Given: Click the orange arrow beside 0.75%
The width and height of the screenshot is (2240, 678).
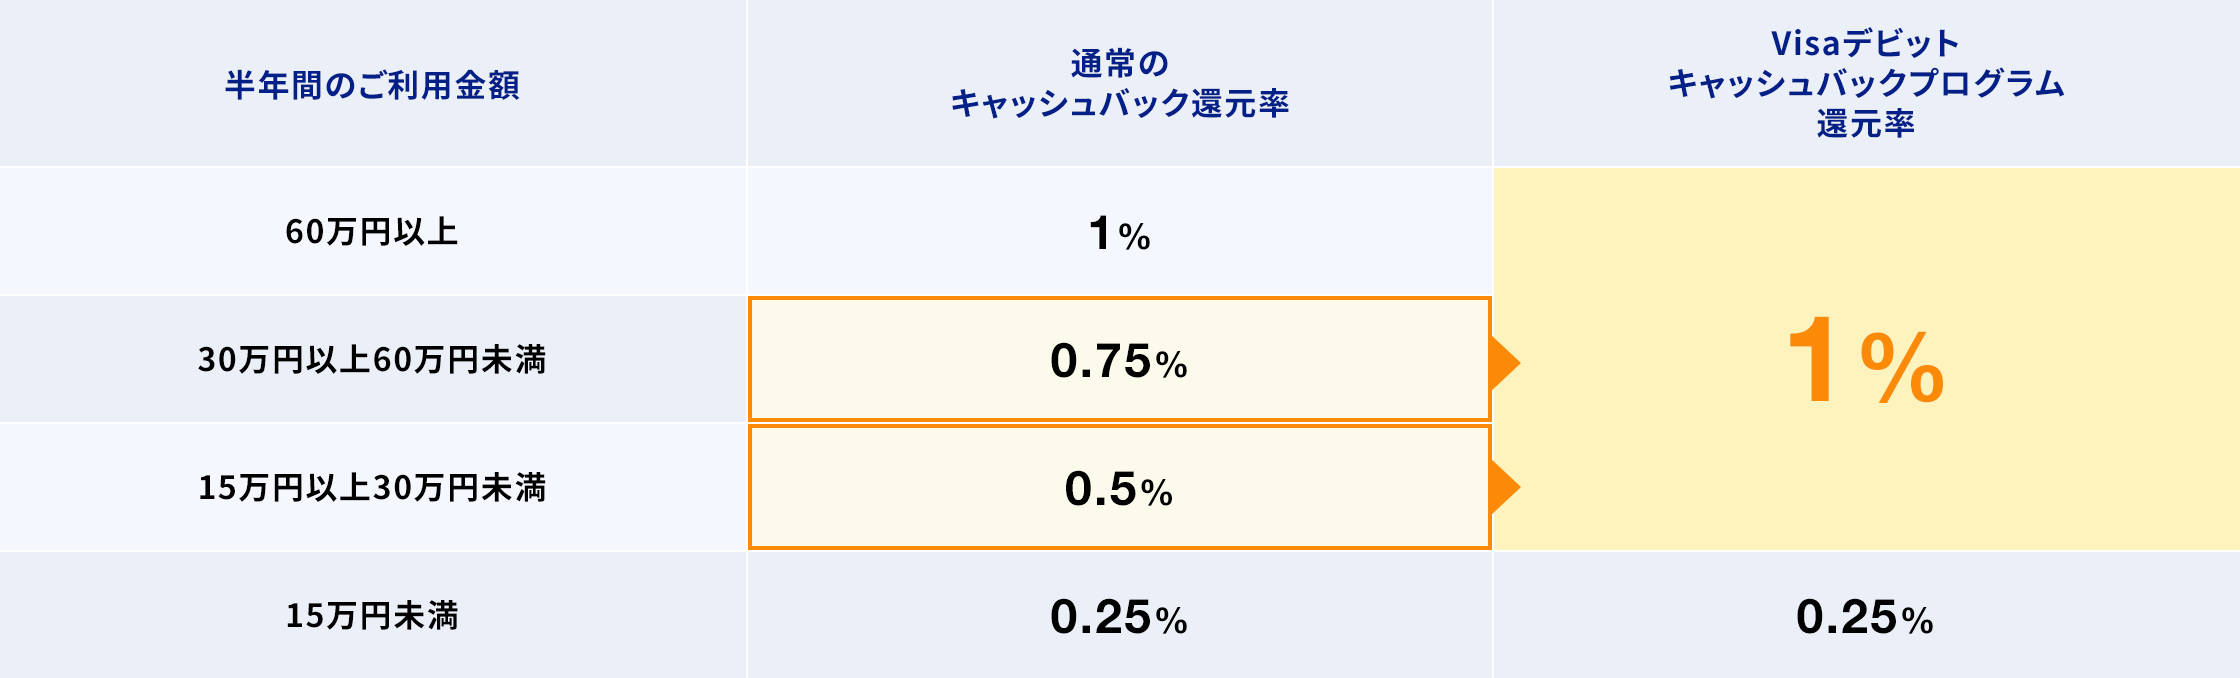Looking at the screenshot, I should (x=1504, y=362).
